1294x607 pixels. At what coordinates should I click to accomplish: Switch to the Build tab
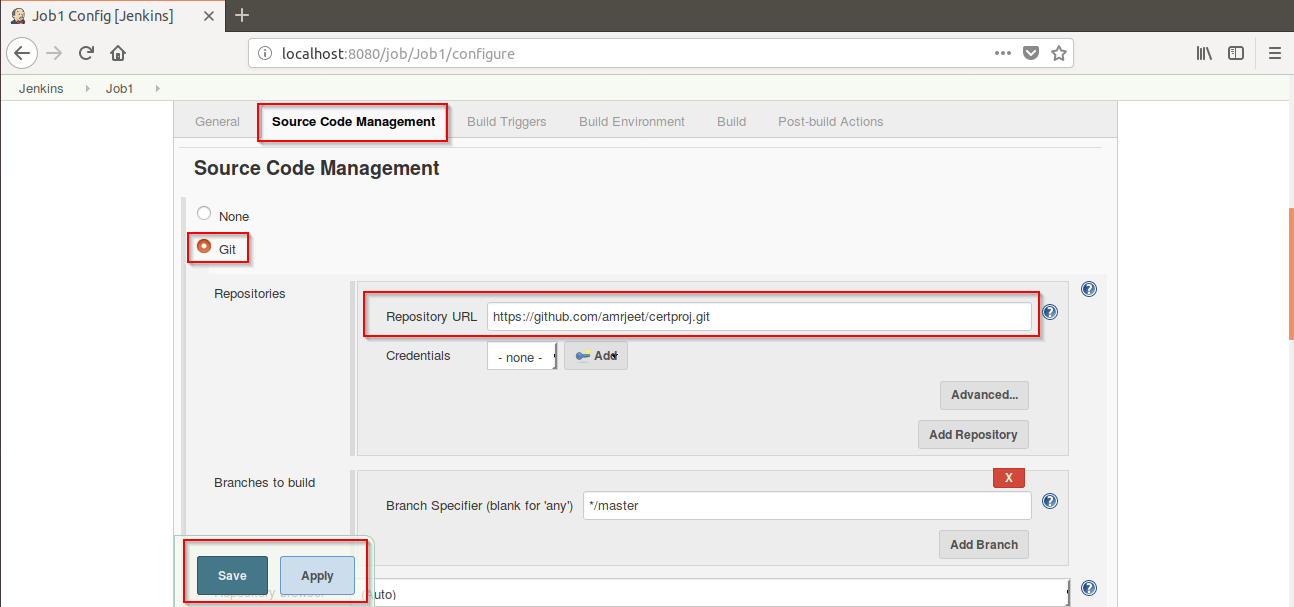[x=731, y=122]
